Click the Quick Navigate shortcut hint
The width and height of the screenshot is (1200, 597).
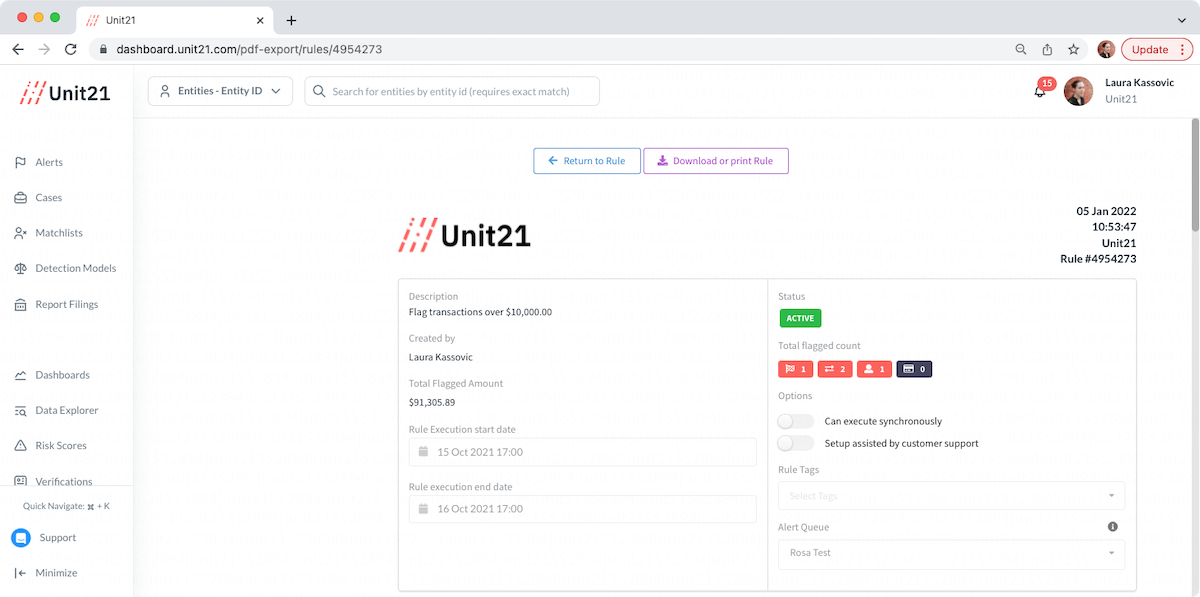click(x=66, y=506)
